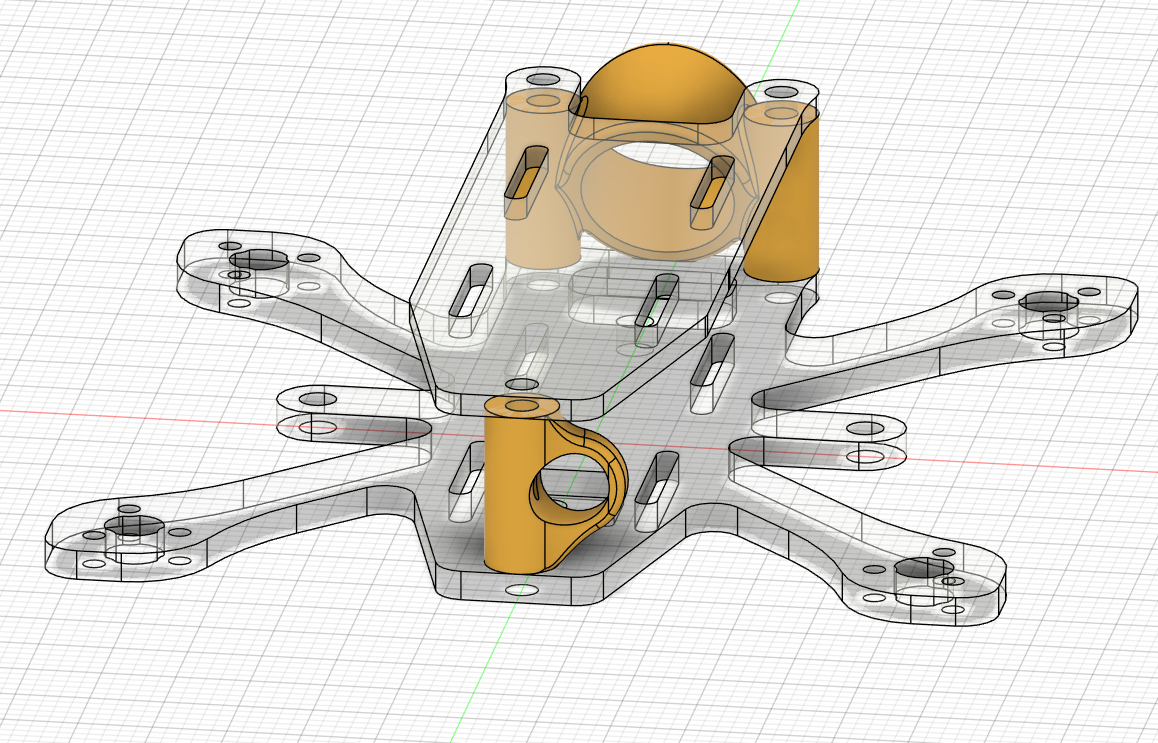
Task: Click the front-left arm motor center hole
Action: (130, 526)
